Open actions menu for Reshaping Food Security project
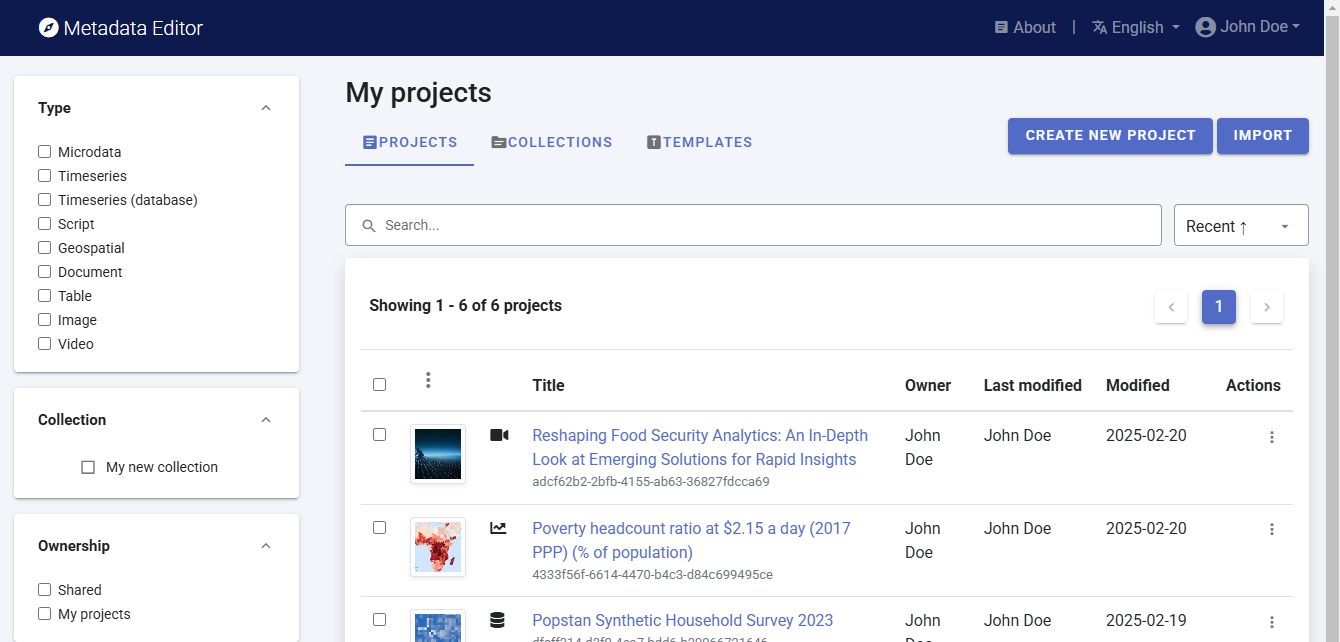1340x642 pixels. point(1271,437)
